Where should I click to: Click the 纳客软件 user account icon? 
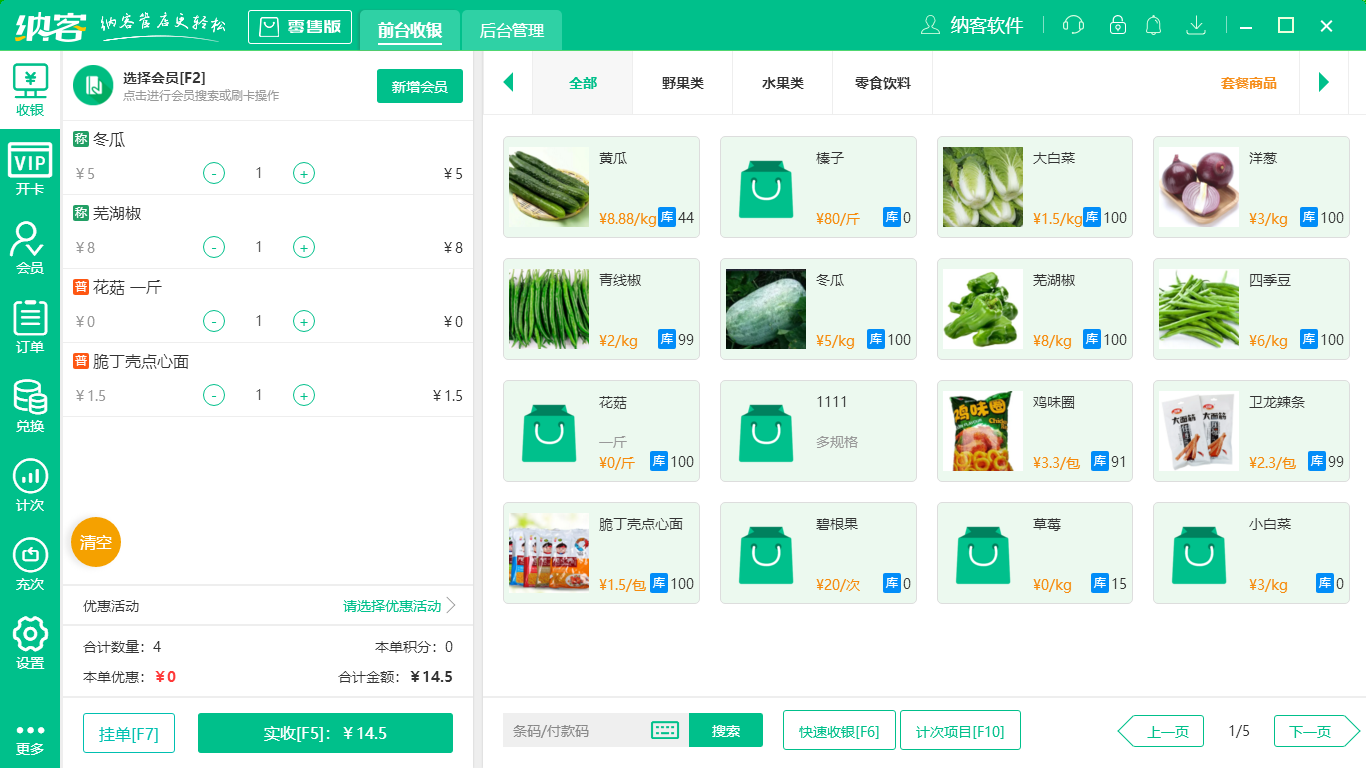[930, 25]
